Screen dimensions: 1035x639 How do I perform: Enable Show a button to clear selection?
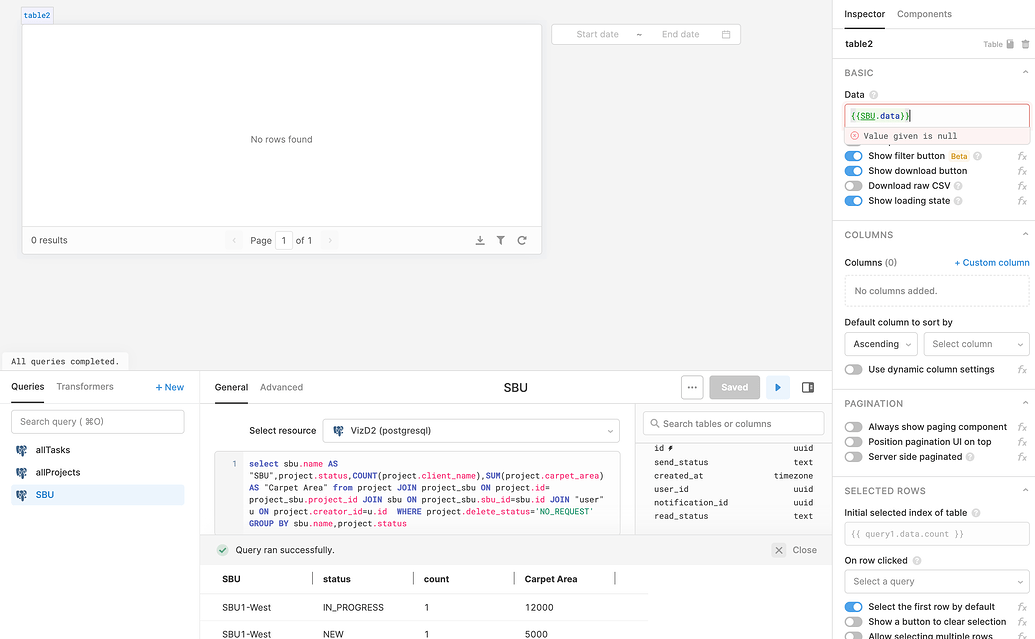853,622
